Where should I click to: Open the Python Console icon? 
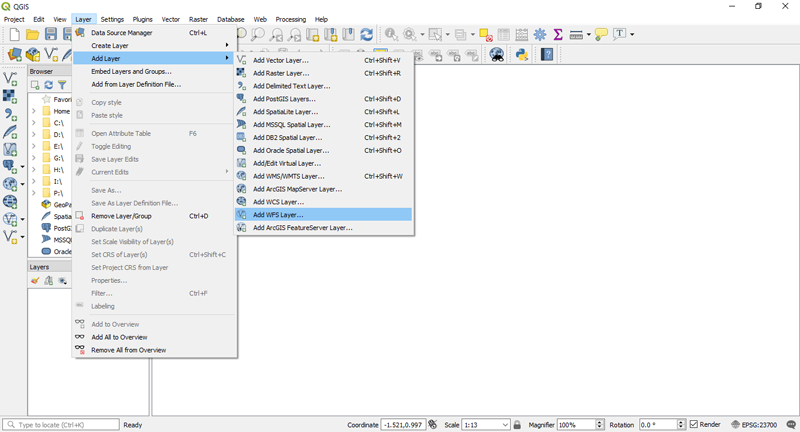(x=521, y=54)
